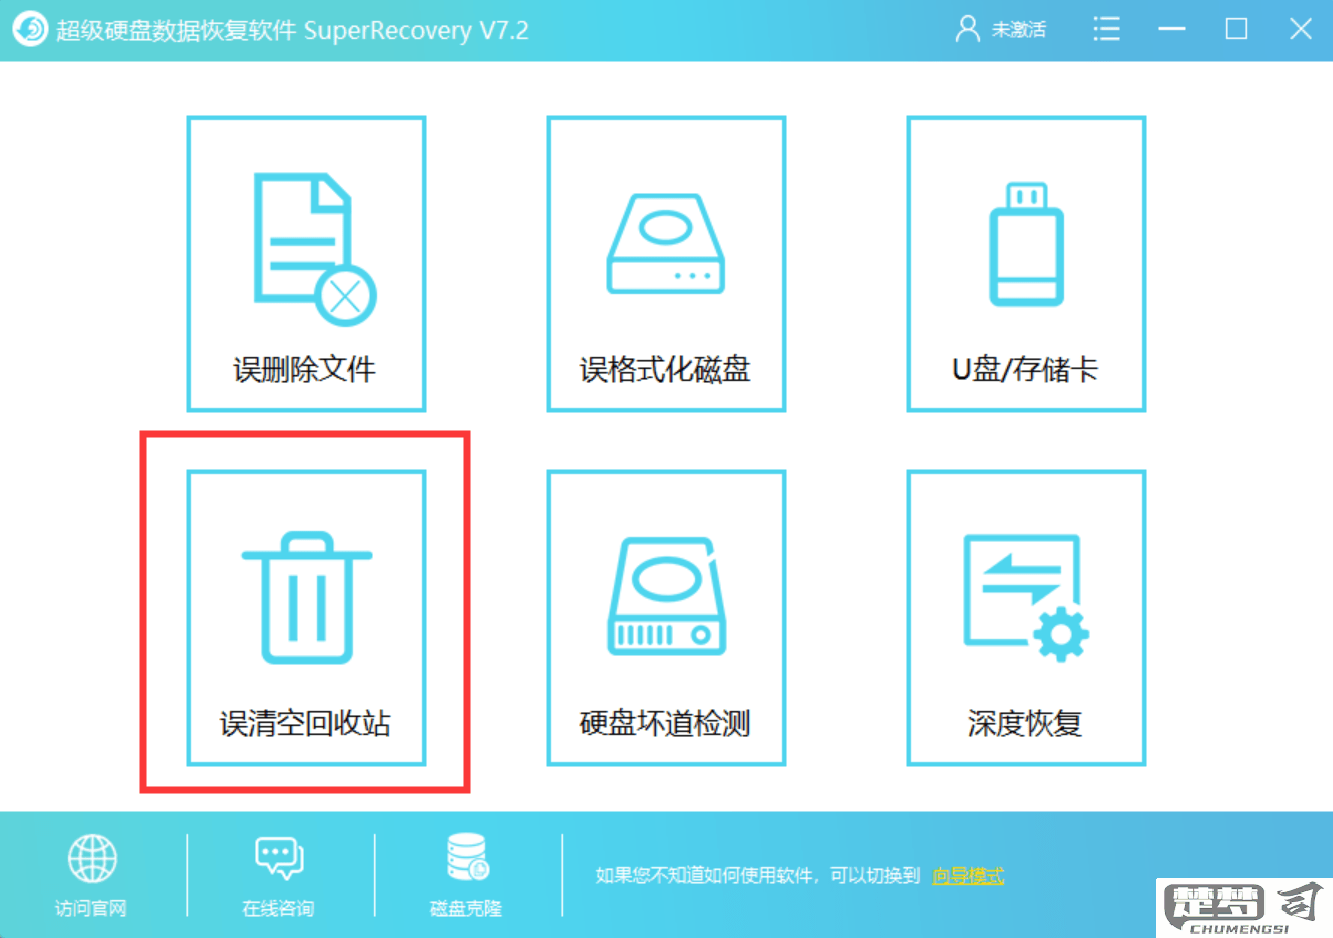
Task: Select the 误格式化磁盘 recovery mode
Action: click(666, 264)
